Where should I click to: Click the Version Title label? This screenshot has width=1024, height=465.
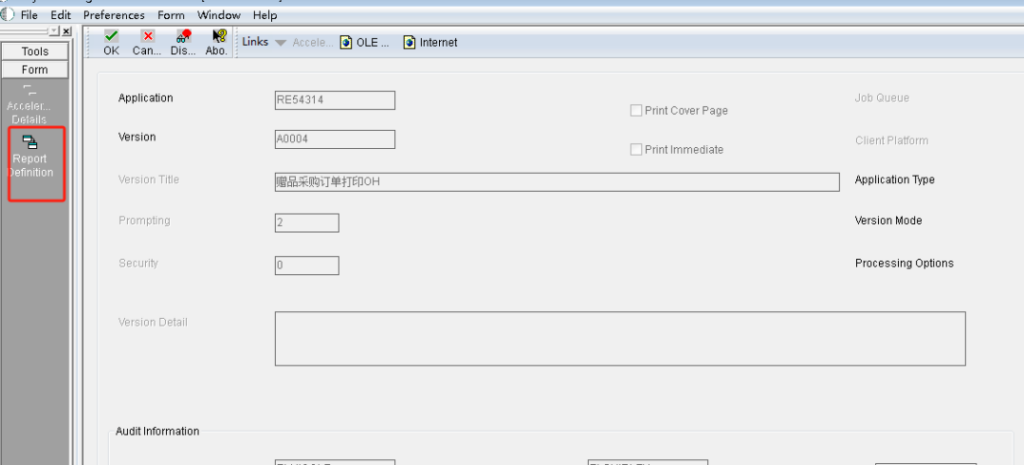pos(148,180)
